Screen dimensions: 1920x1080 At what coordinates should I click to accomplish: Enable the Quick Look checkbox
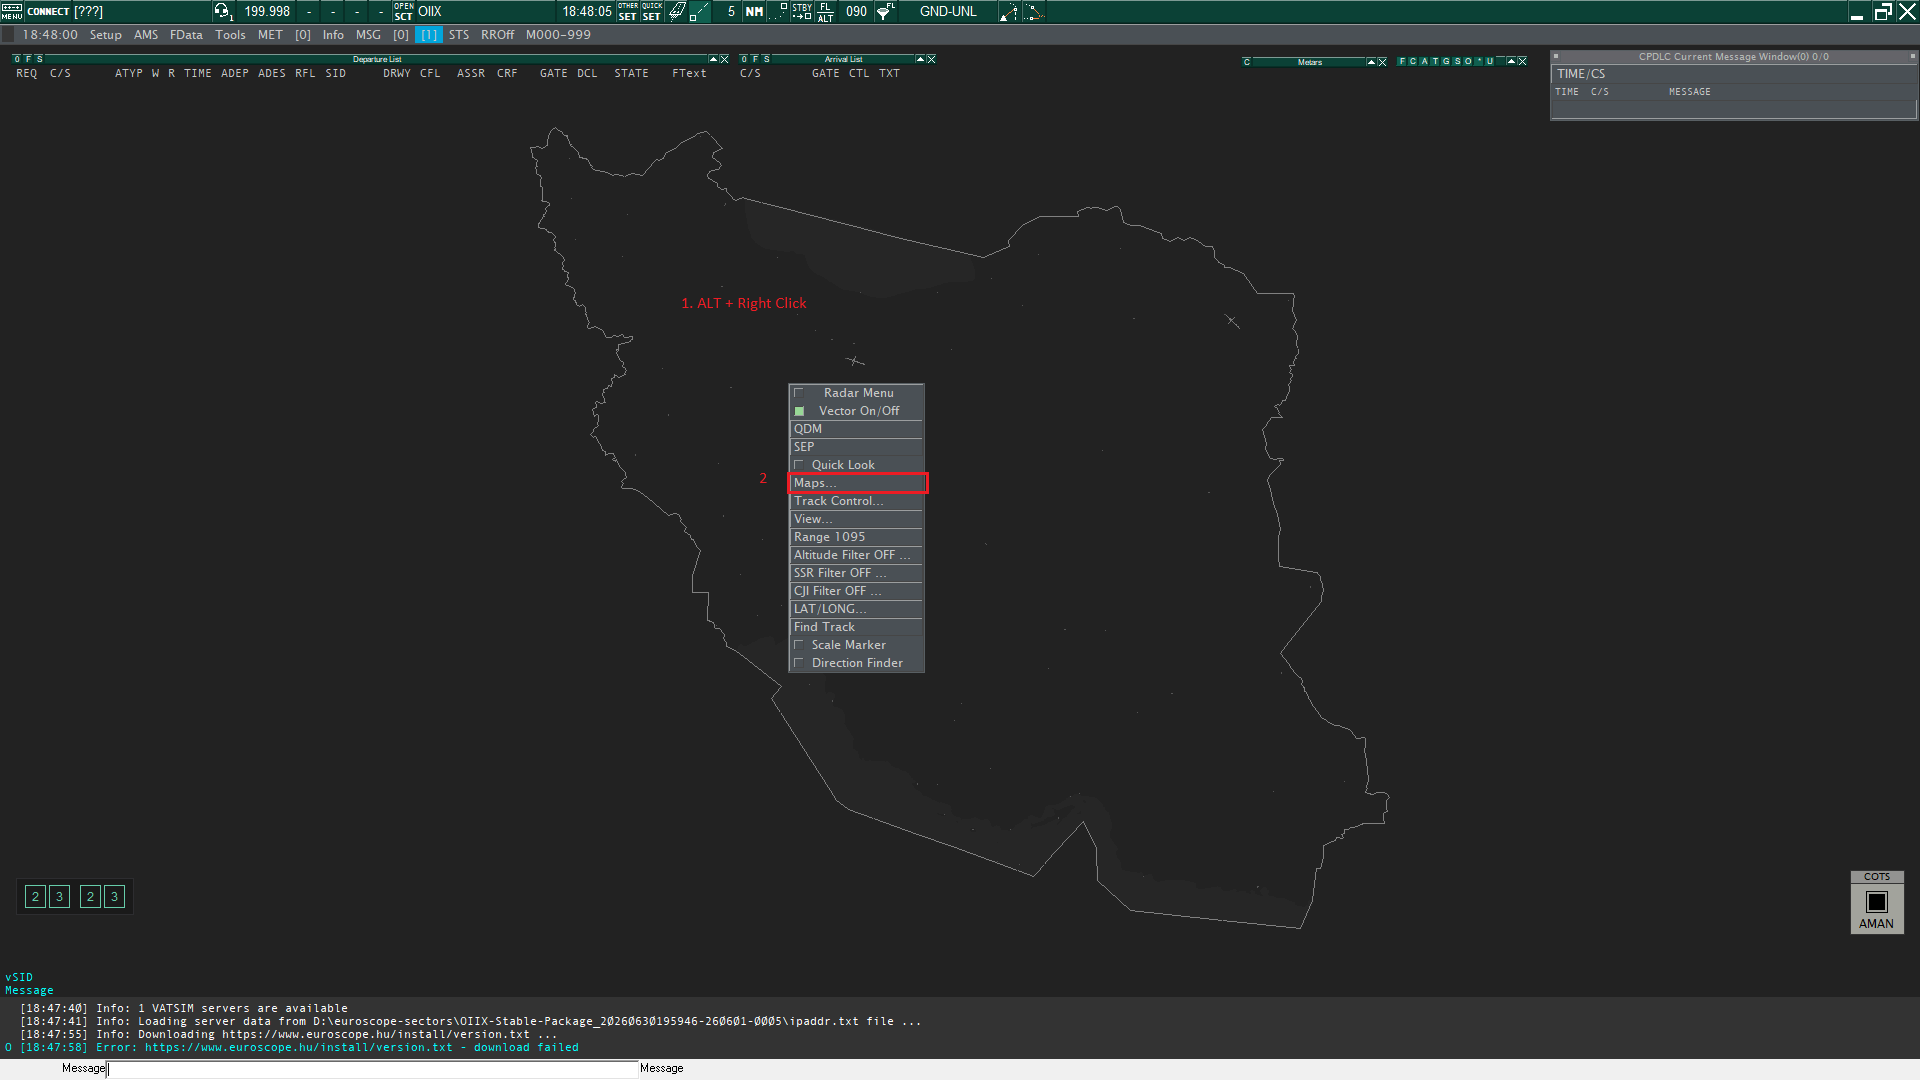point(799,465)
